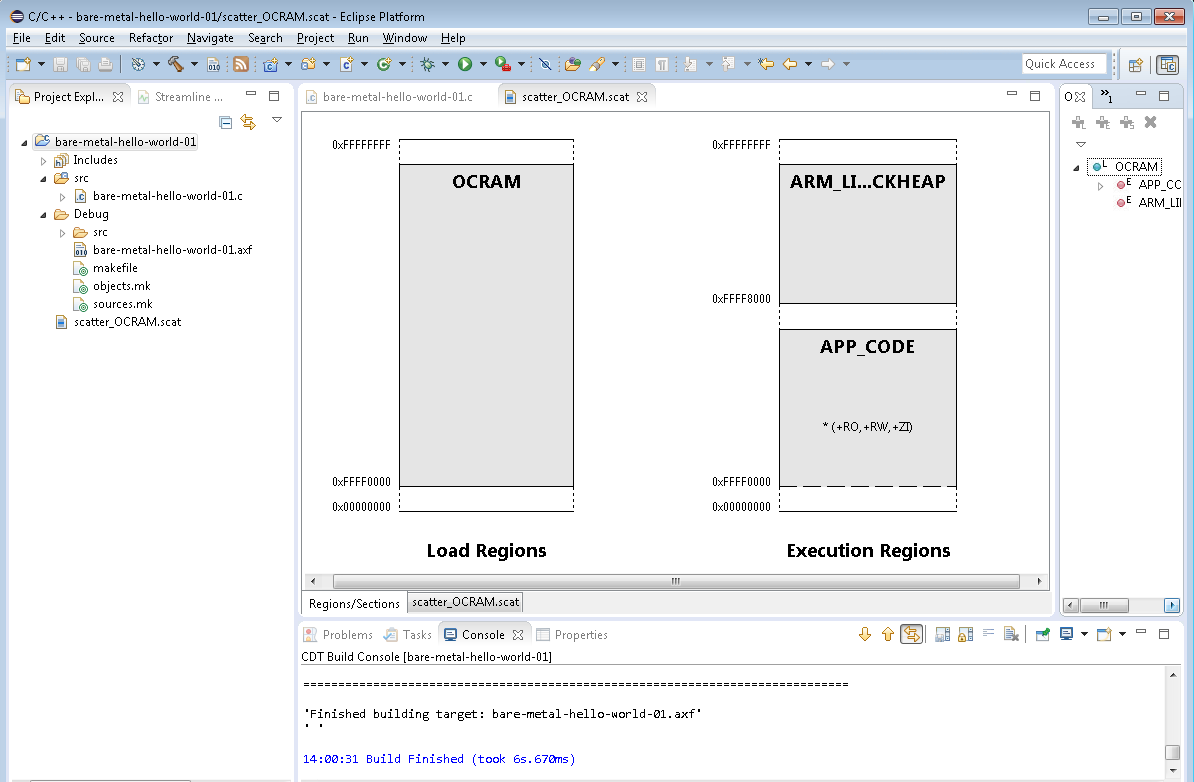Toggle the C/C++ perspective button
The image size is (1194, 782).
pyautogui.click(x=1167, y=65)
